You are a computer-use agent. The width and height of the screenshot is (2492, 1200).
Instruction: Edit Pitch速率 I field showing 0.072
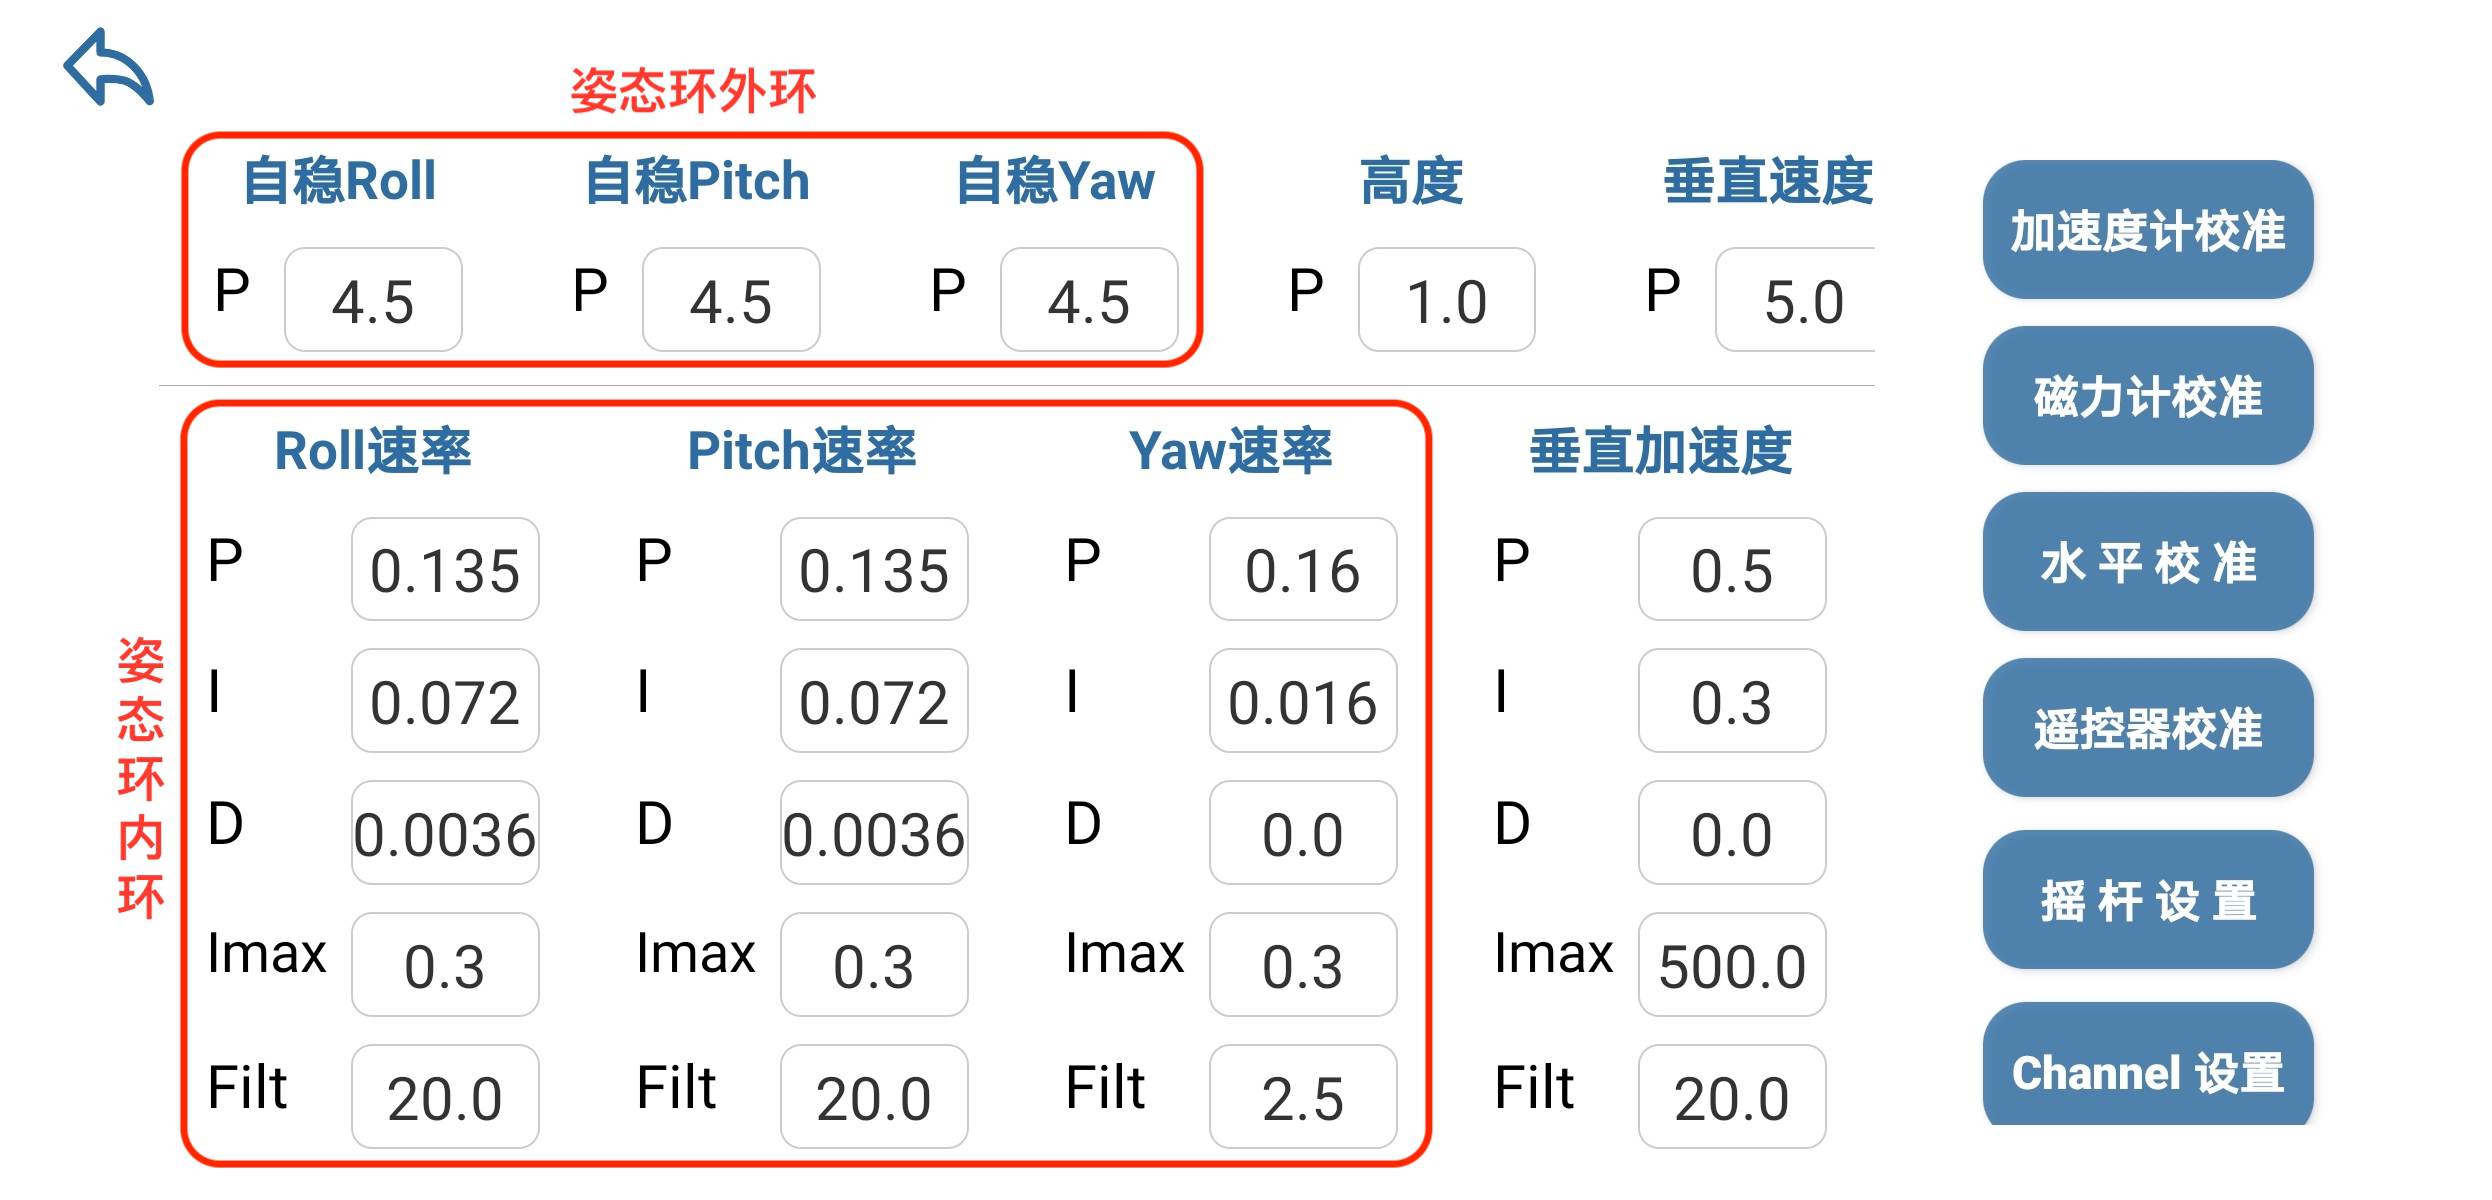[x=874, y=701]
